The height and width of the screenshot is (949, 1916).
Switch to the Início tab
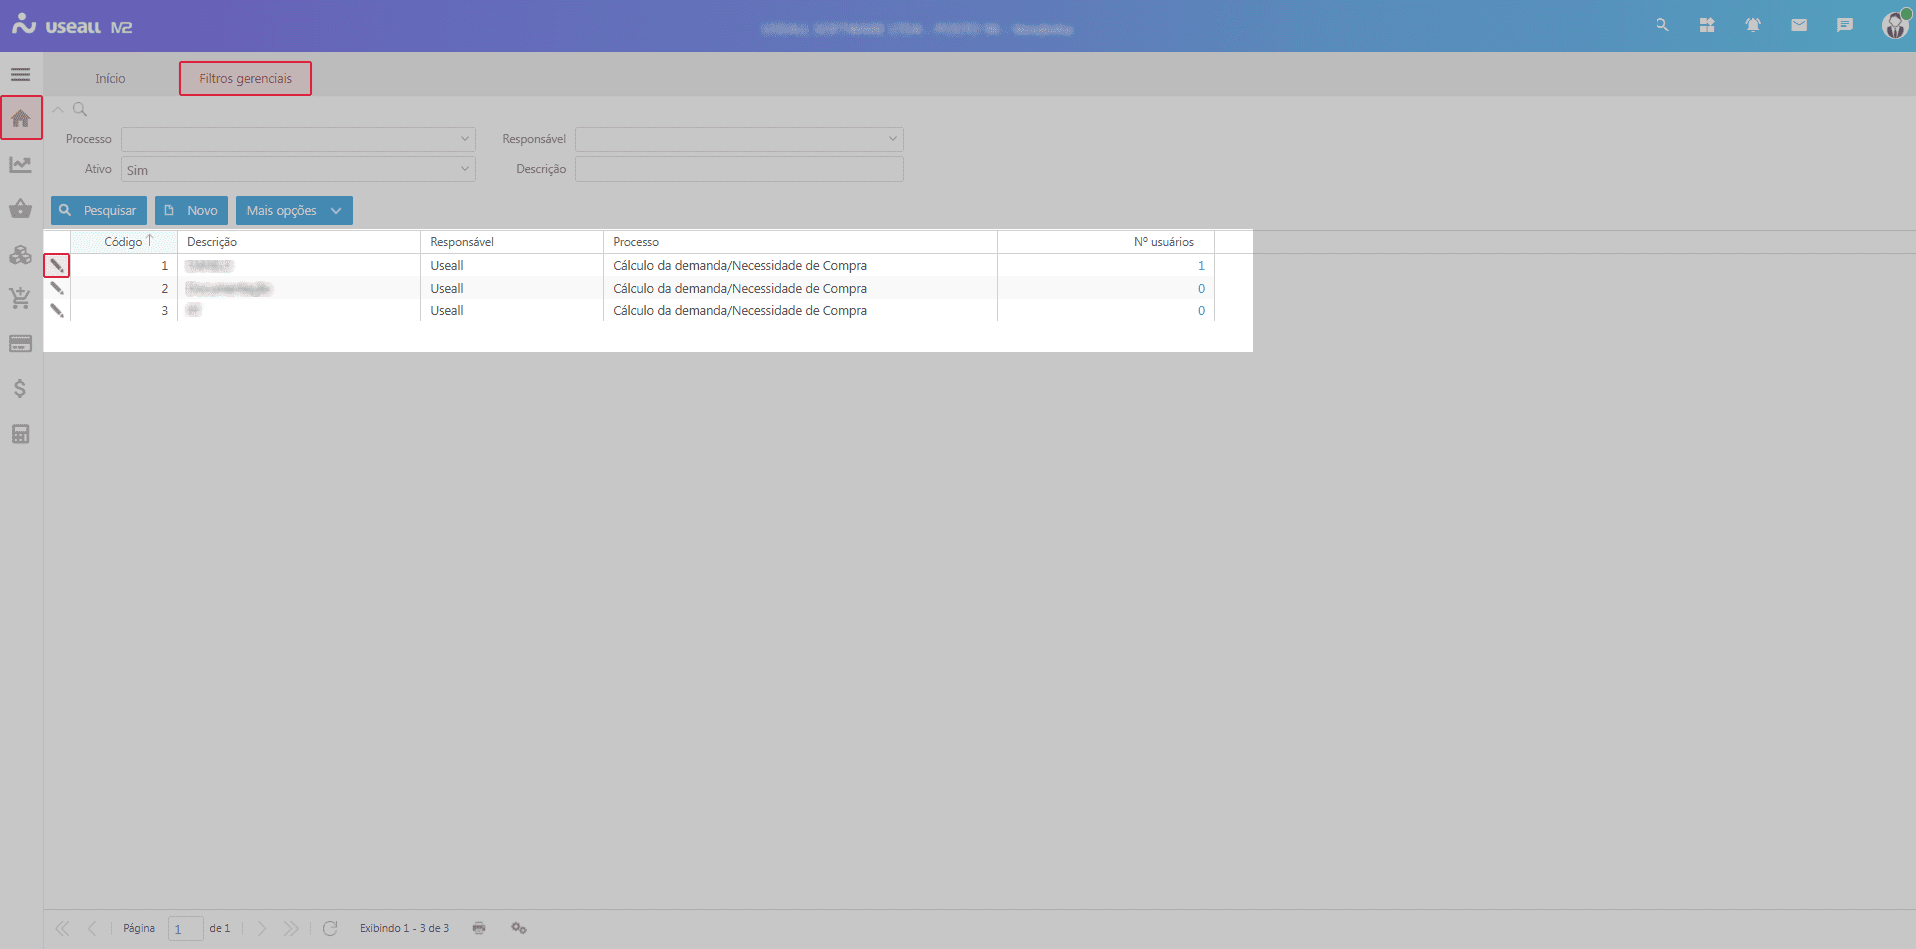click(110, 79)
